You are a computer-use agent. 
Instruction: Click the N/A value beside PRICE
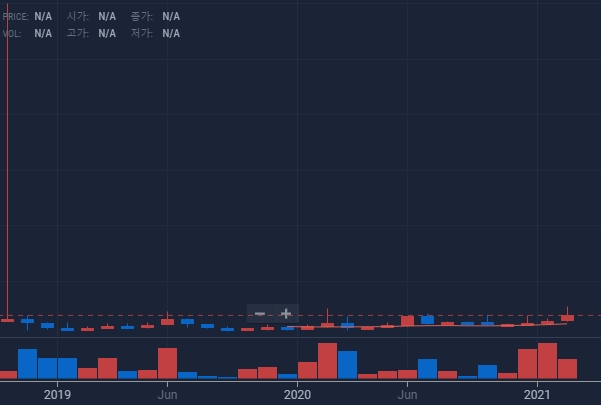(x=43, y=16)
